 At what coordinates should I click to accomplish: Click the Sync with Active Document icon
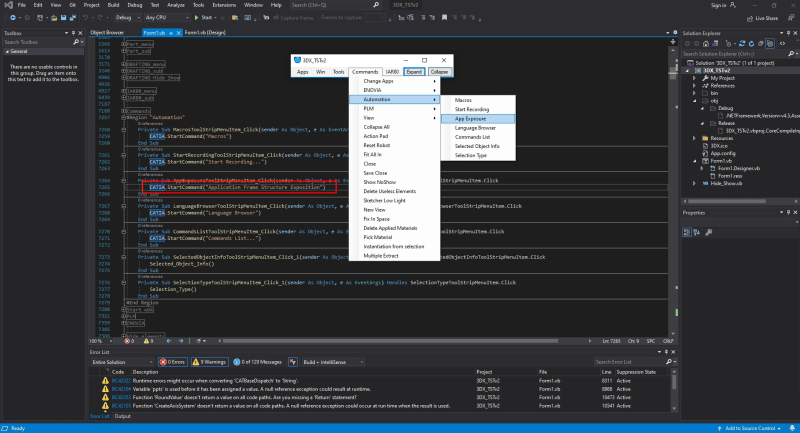[742, 44]
